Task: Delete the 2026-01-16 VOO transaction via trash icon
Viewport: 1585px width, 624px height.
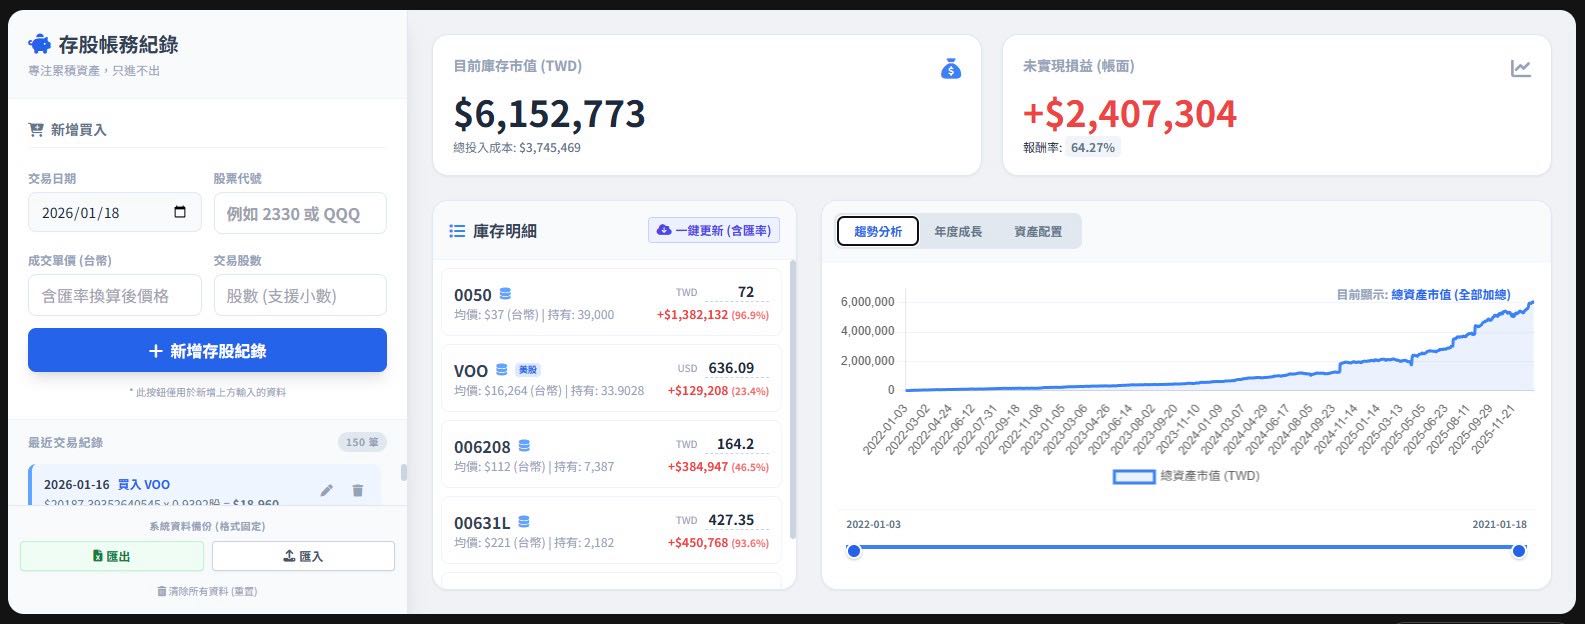Action: [x=357, y=490]
